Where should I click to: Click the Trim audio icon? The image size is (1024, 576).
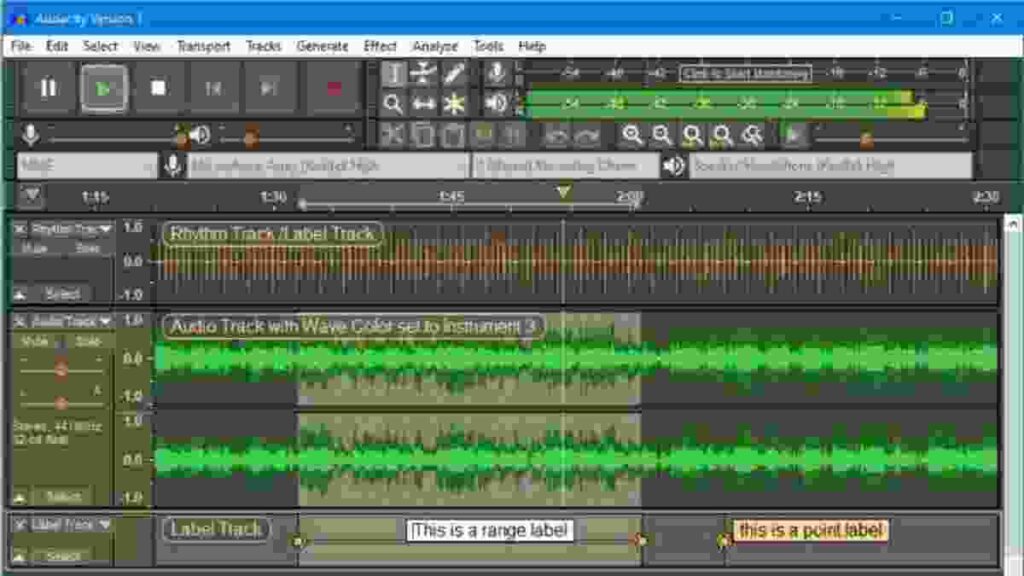click(x=483, y=135)
